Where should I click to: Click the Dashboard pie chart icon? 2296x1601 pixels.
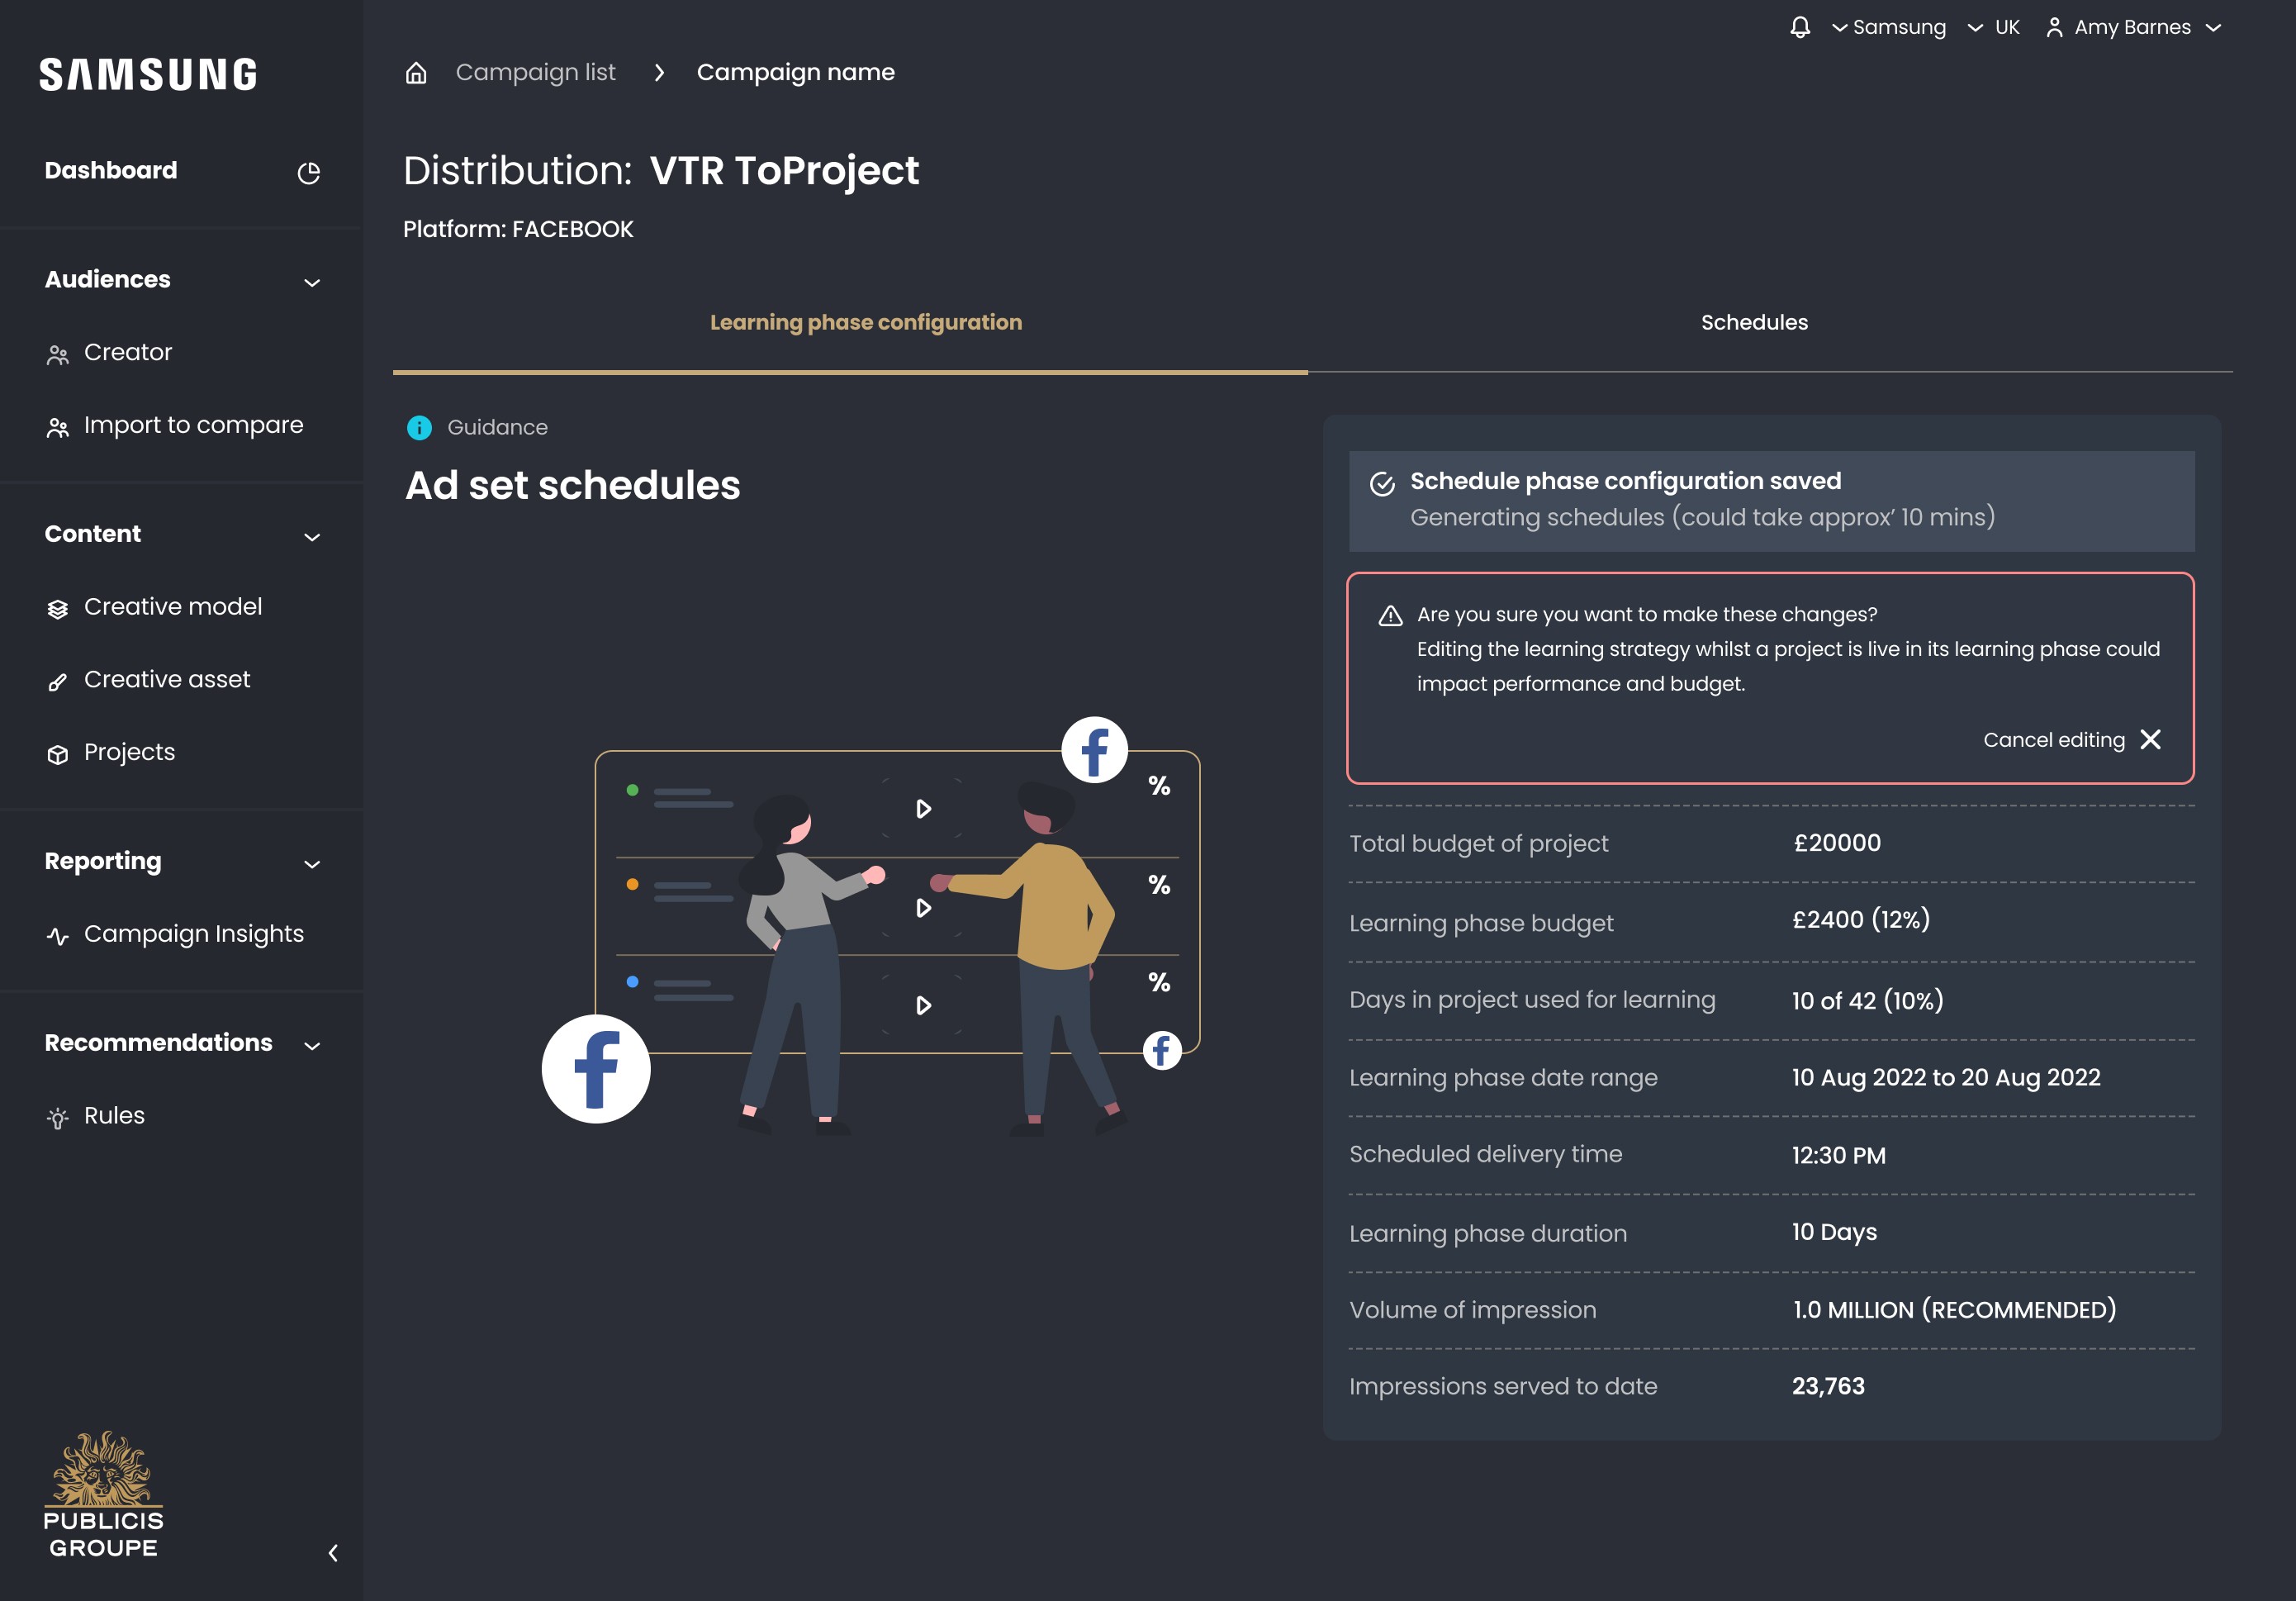coord(309,172)
